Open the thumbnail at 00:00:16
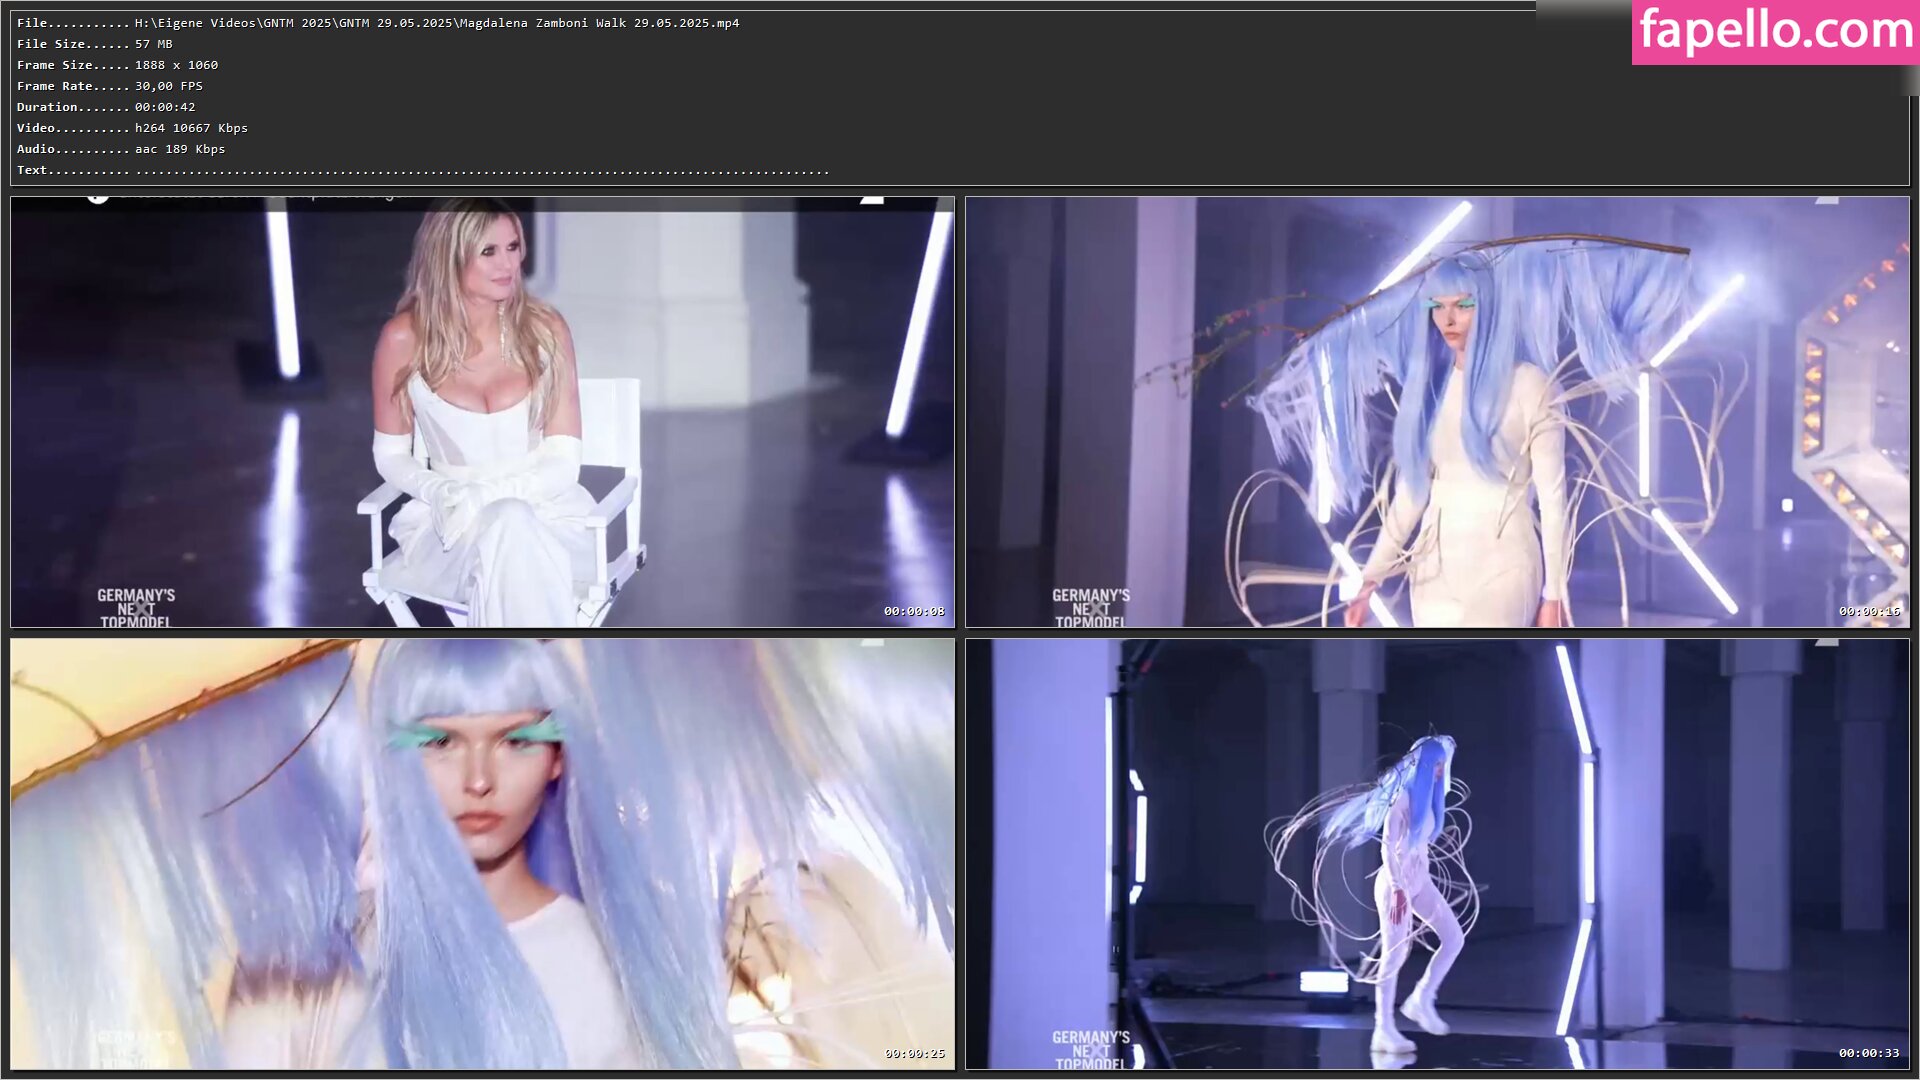Image resolution: width=1920 pixels, height=1080 pixels. (1437, 412)
